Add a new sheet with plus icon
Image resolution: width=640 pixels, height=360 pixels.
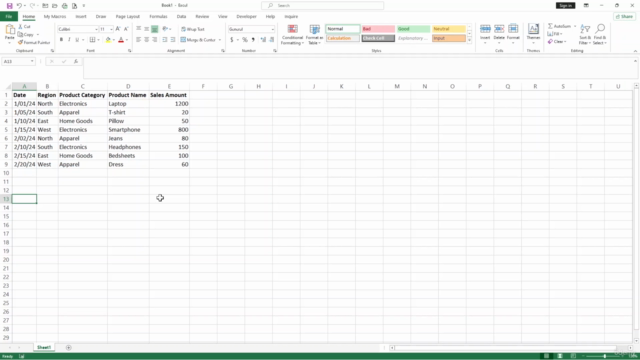(x=69, y=348)
